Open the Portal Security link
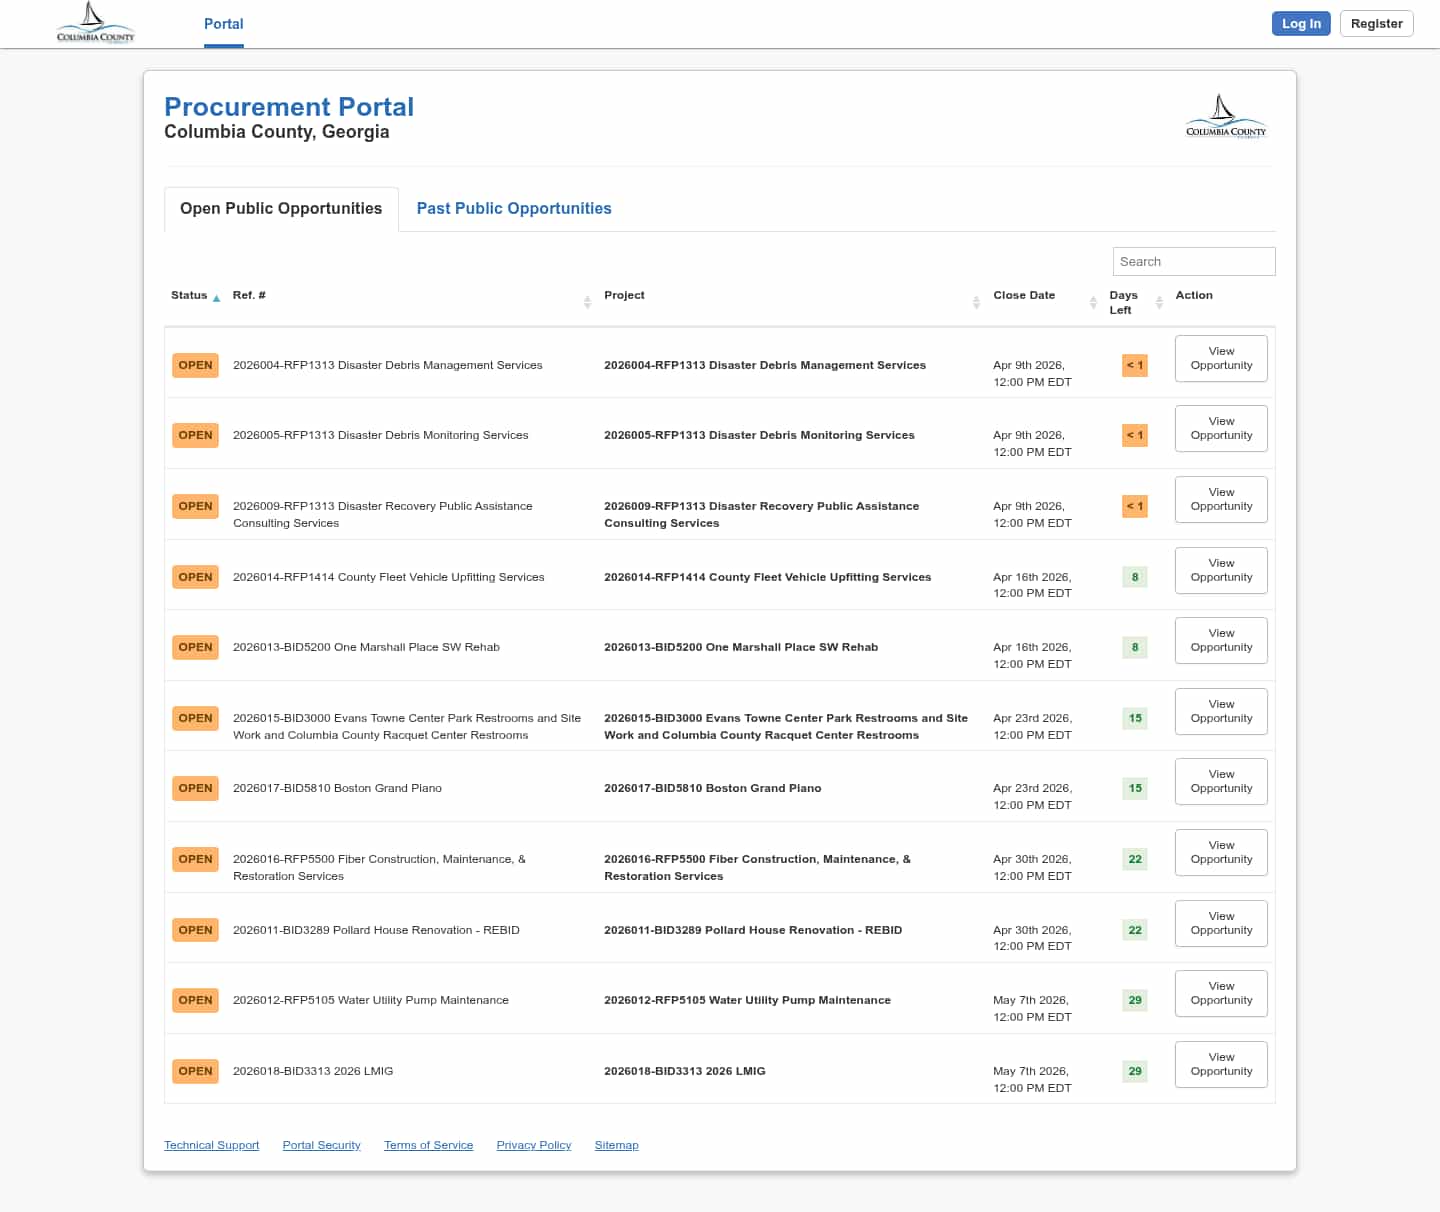 pyautogui.click(x=321, y=1145)
